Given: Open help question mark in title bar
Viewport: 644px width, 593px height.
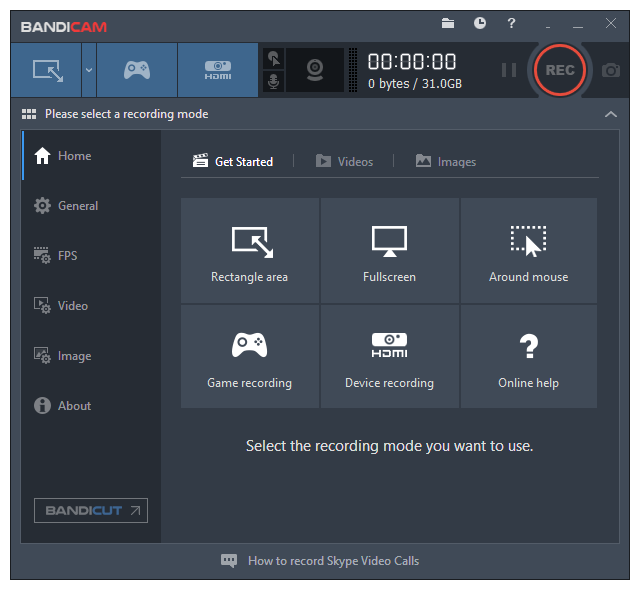Looking at the screenshot, I should click(511, 23).
